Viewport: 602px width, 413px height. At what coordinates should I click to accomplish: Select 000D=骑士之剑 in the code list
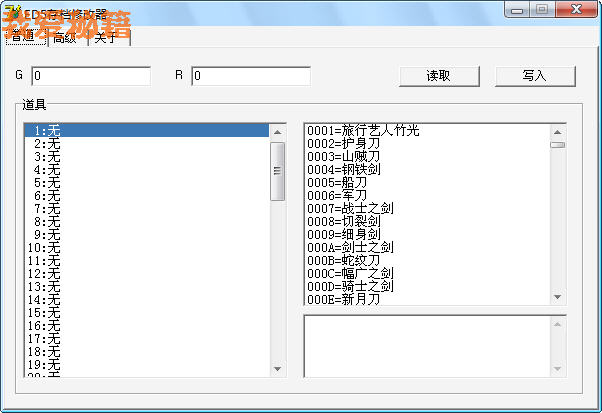point(350,286)
